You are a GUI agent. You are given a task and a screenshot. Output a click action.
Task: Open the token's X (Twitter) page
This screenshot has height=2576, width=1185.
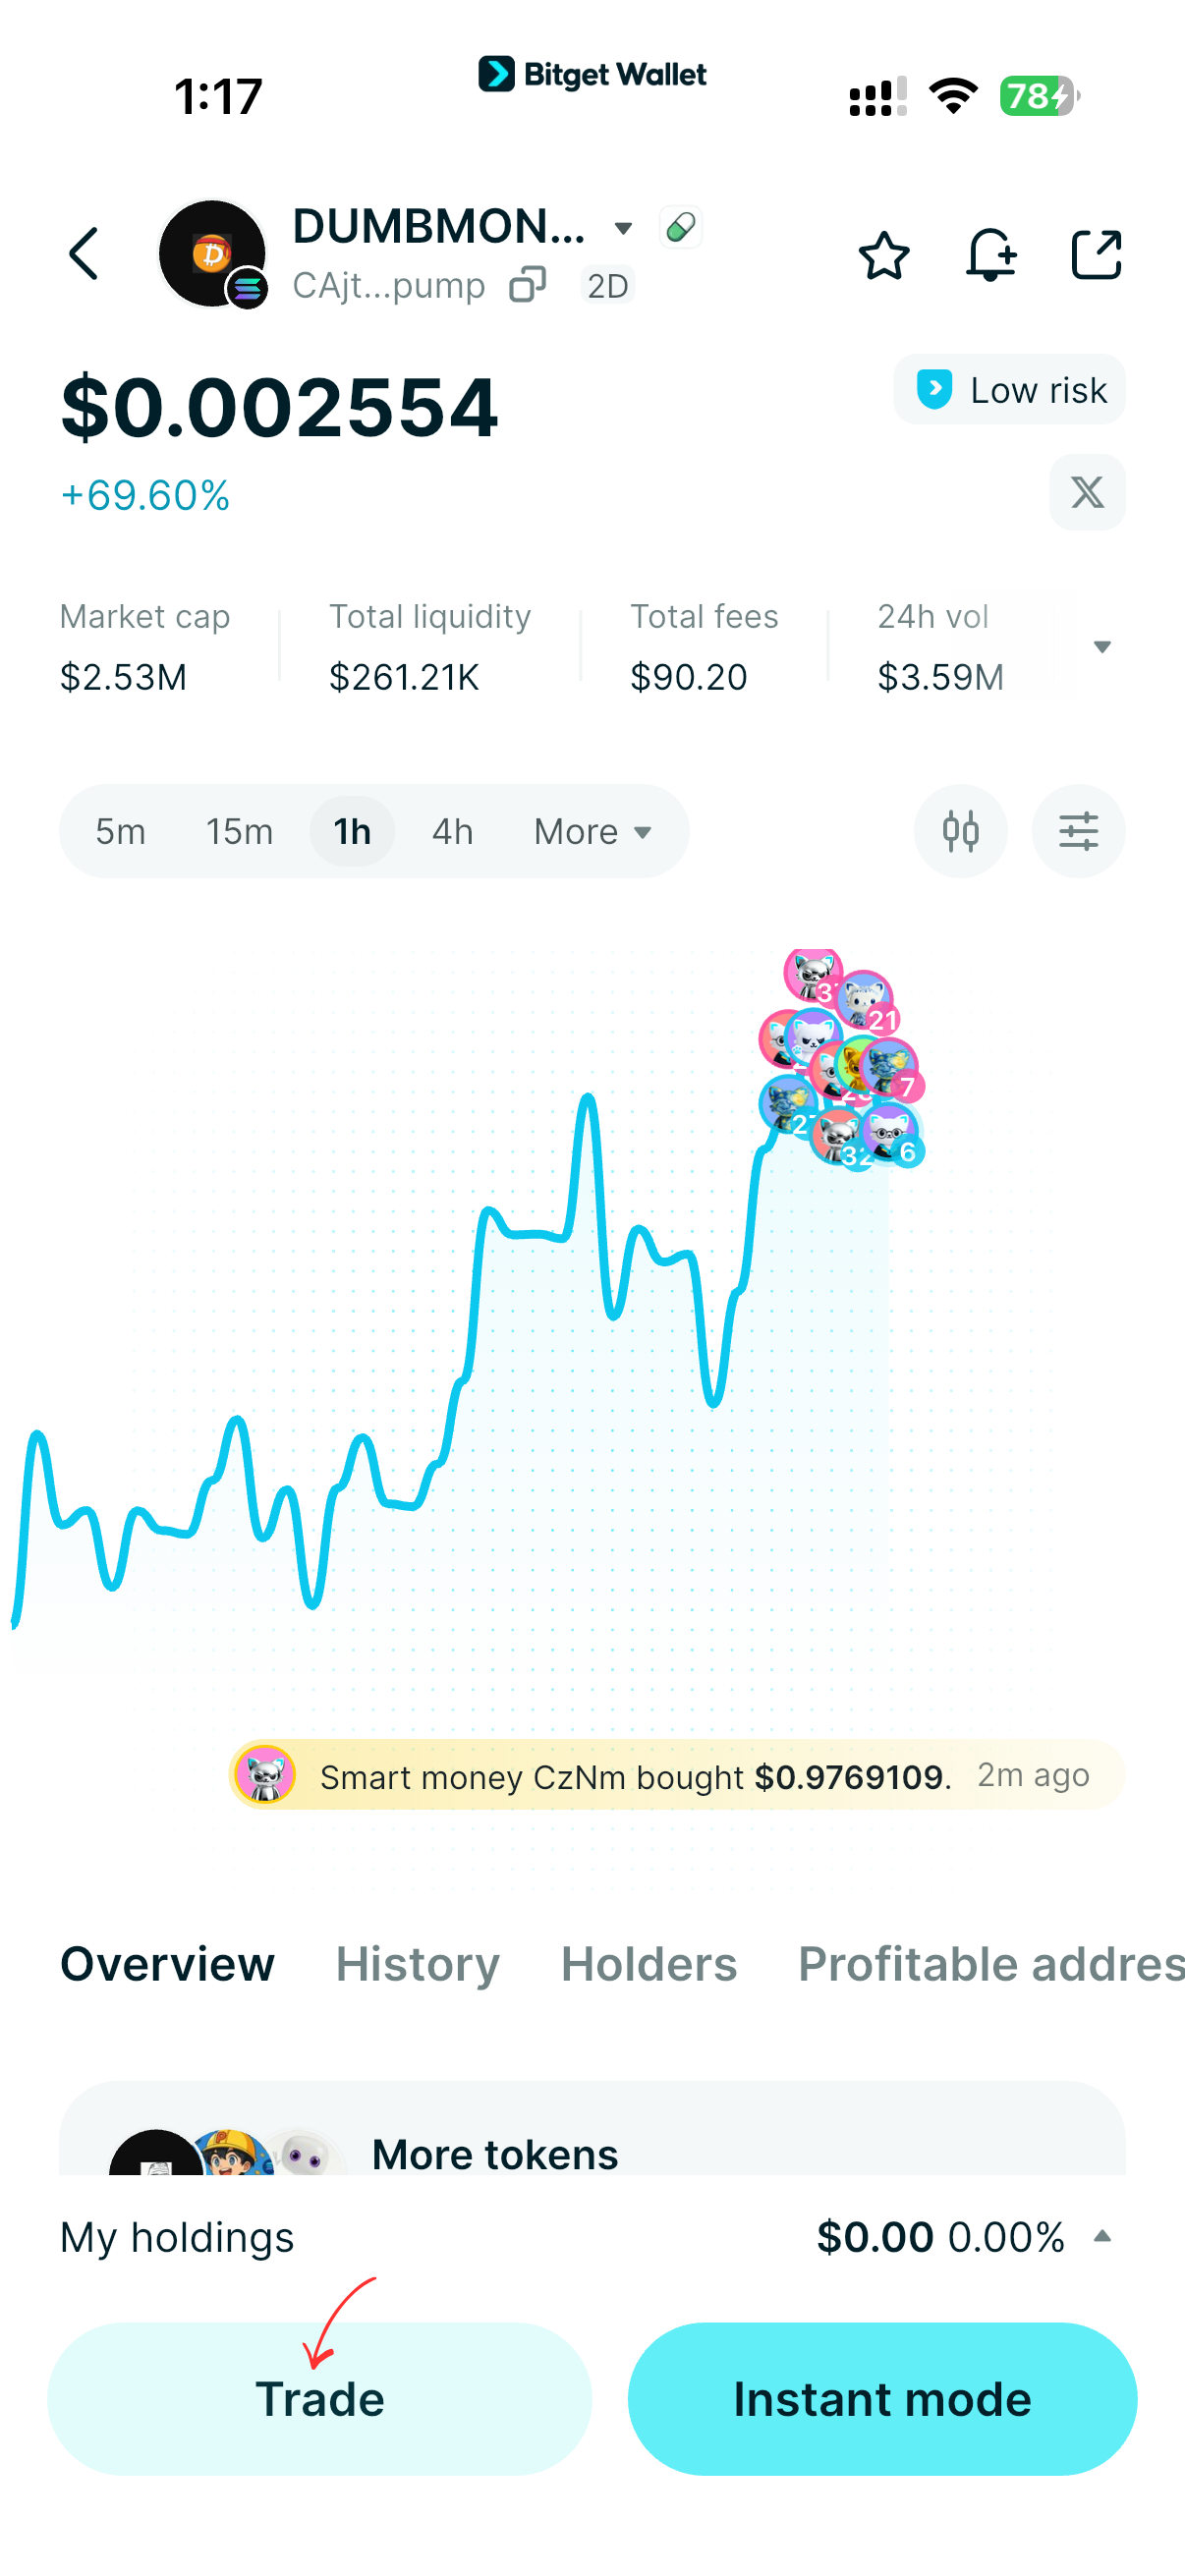1086,492
